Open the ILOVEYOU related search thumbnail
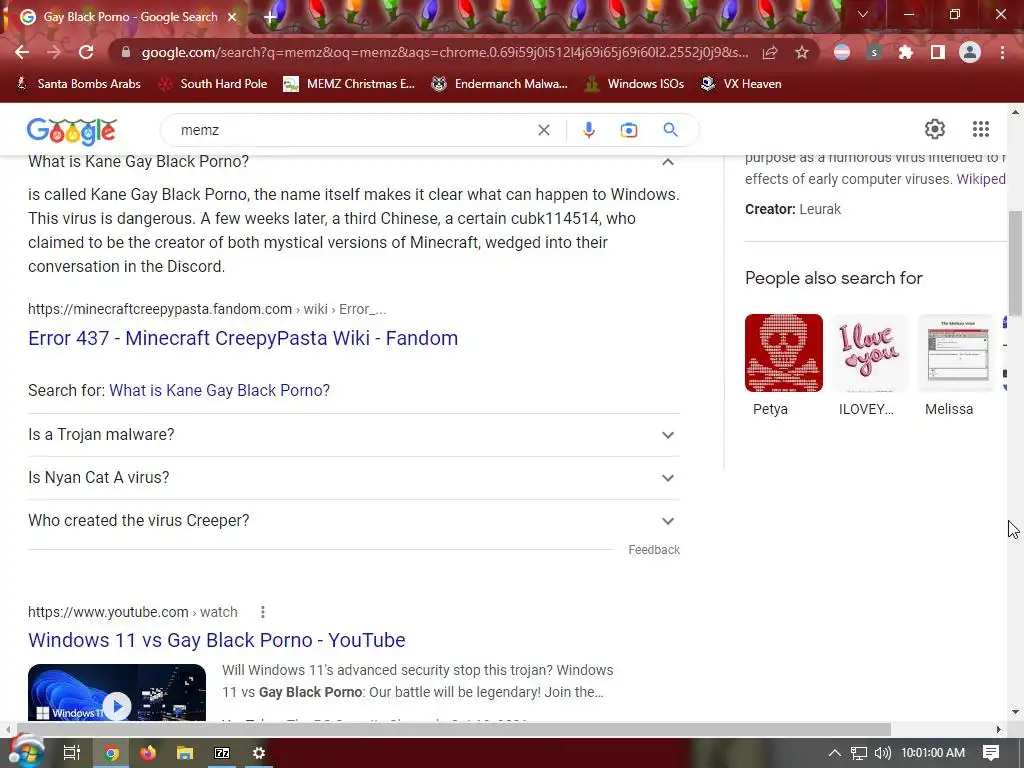The image size is (1024, 768). point(870,353)
